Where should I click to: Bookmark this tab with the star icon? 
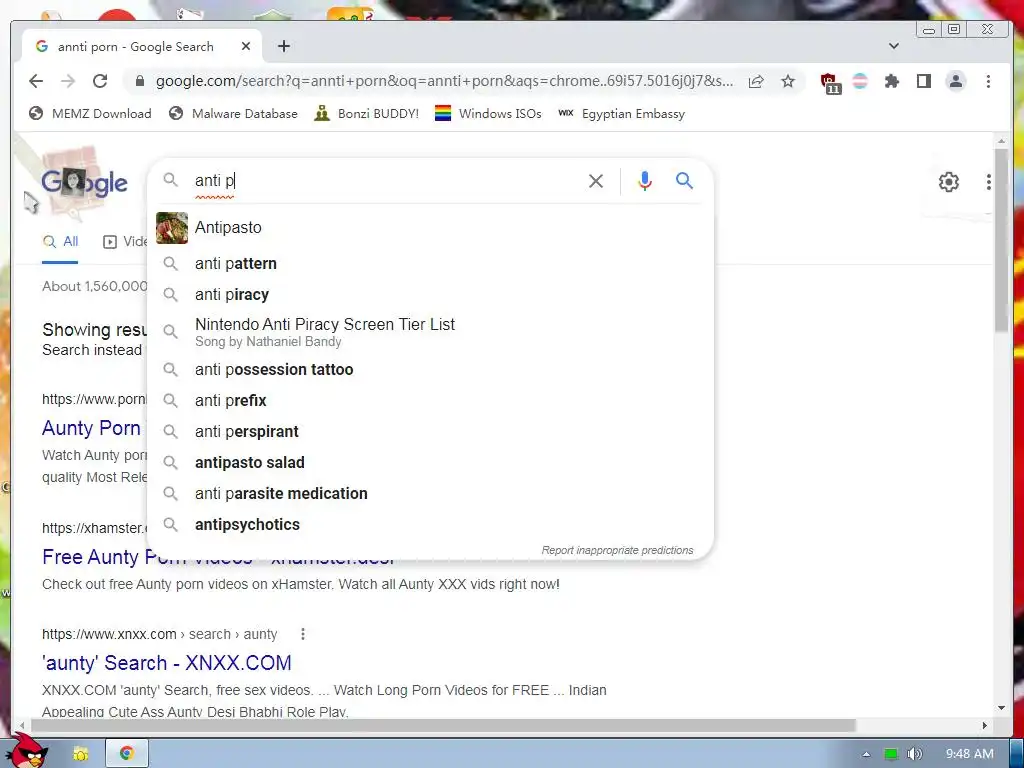tap(788, 81)
